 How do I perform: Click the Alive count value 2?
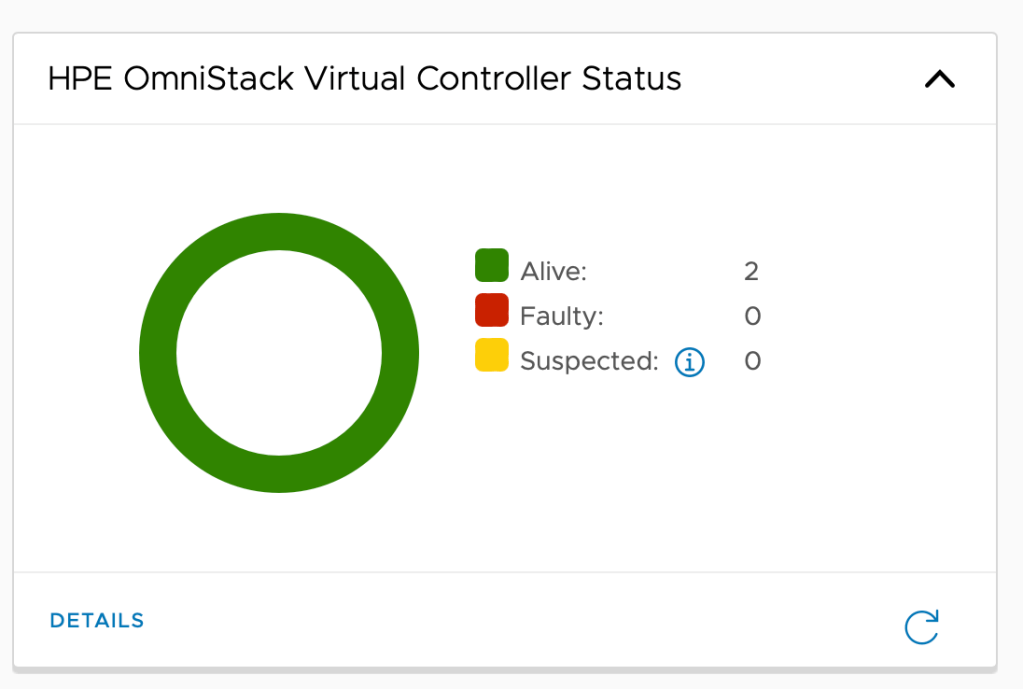[x=751, y=271]
